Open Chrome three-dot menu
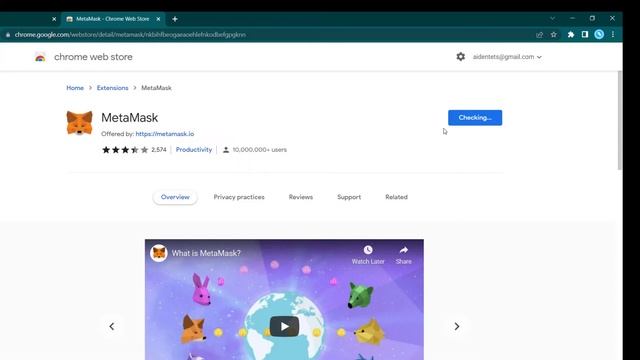640x360 pixels. click(x=613, y=35)
